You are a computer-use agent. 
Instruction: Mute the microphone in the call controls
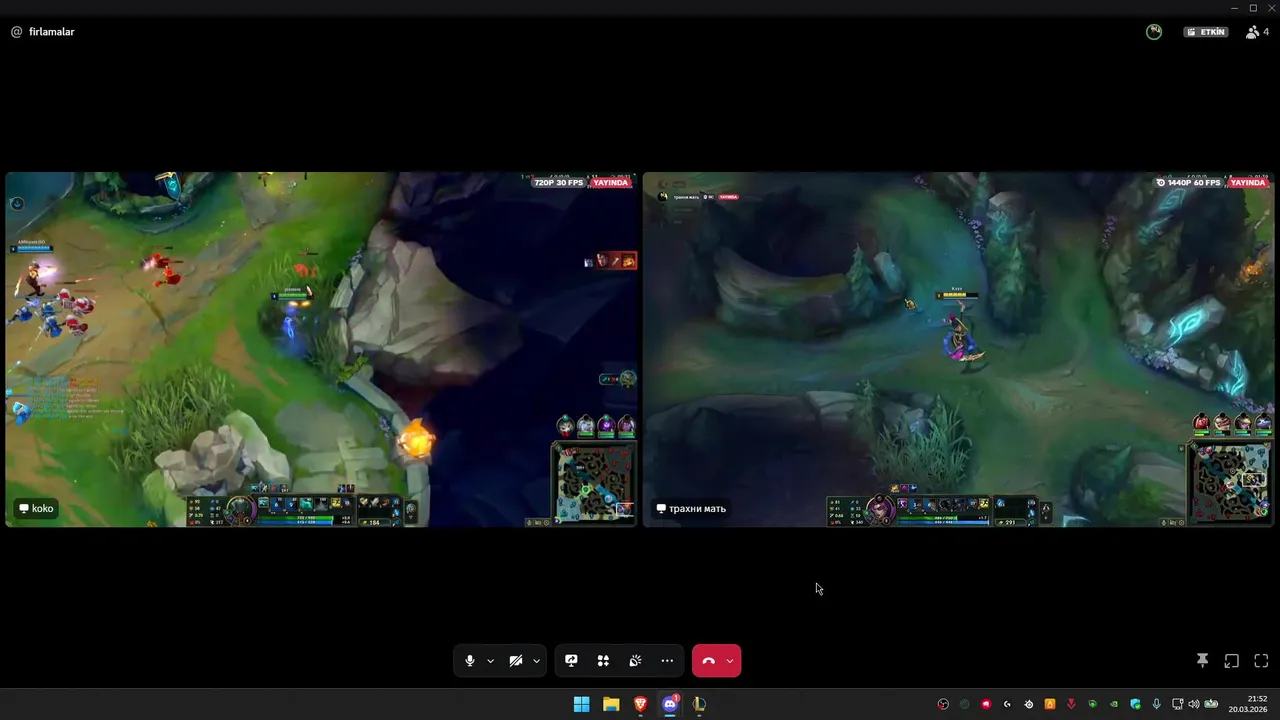(470, 661)
